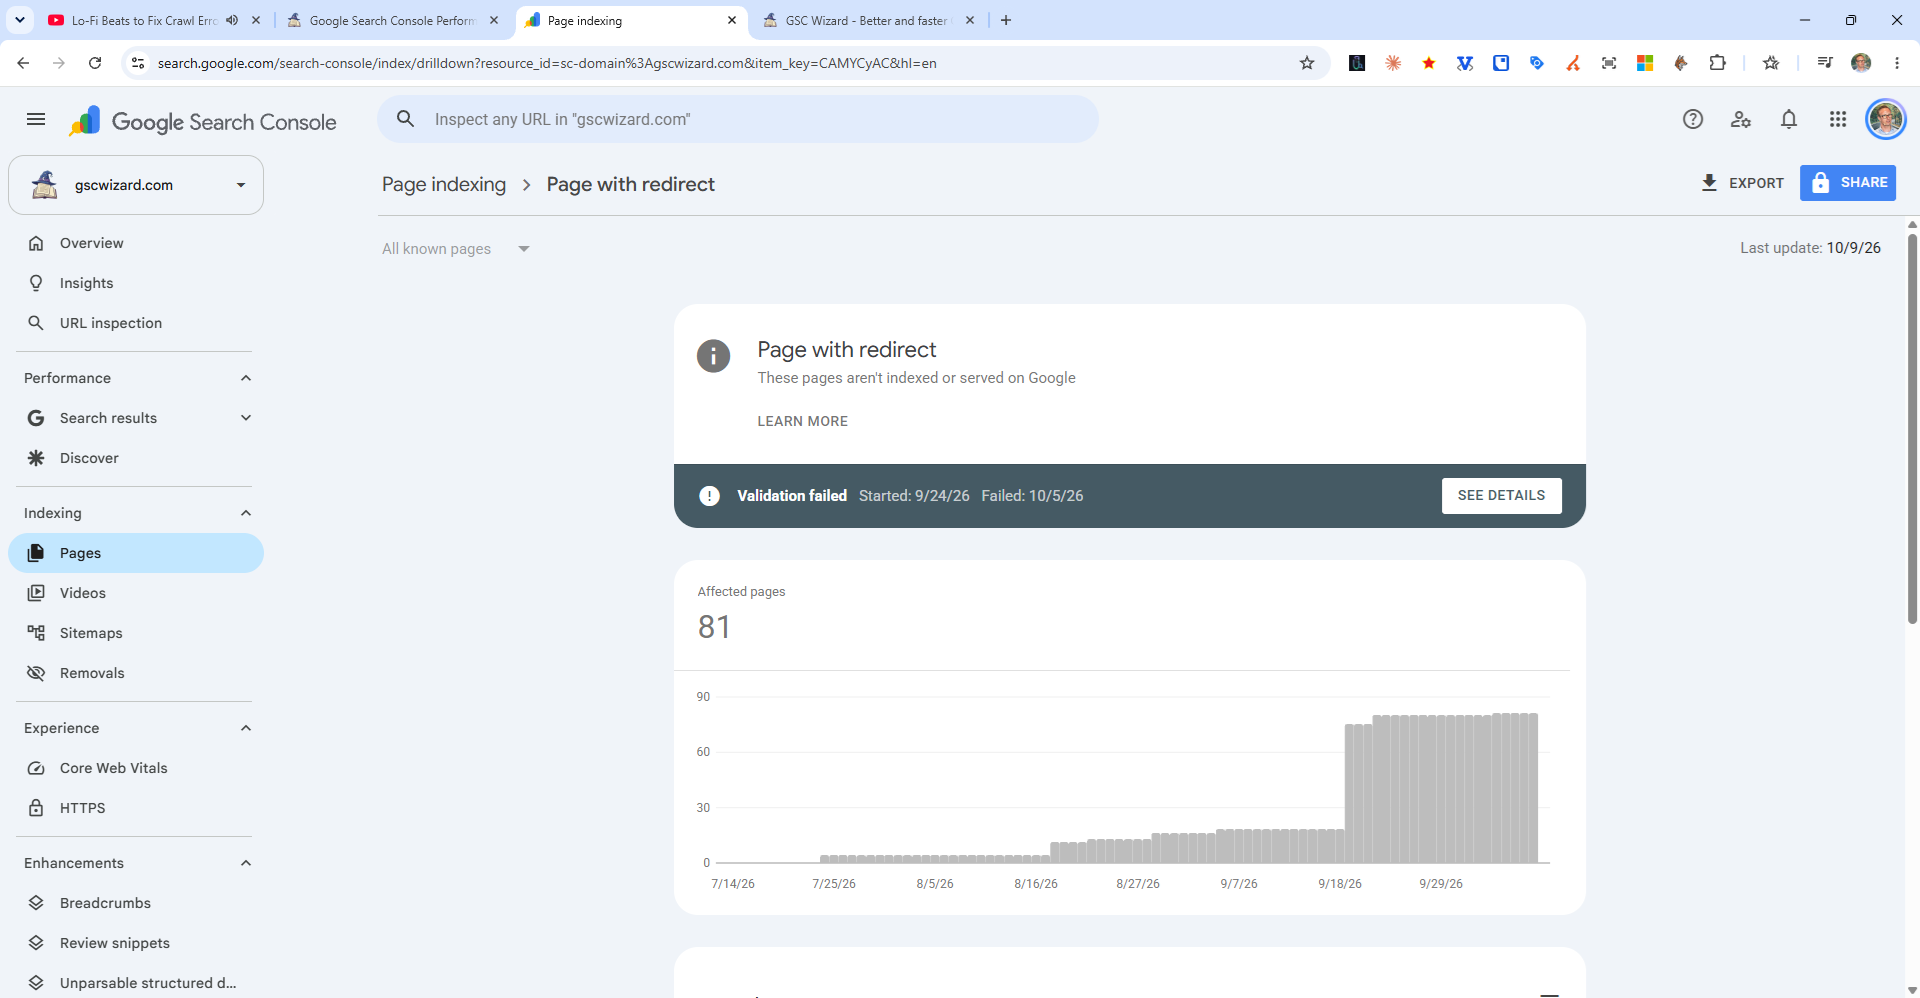Open Breadcrumbs enhancement report
Viewport: 1920px width, 998px height.
pyautogui.click(x=136, y=903)
